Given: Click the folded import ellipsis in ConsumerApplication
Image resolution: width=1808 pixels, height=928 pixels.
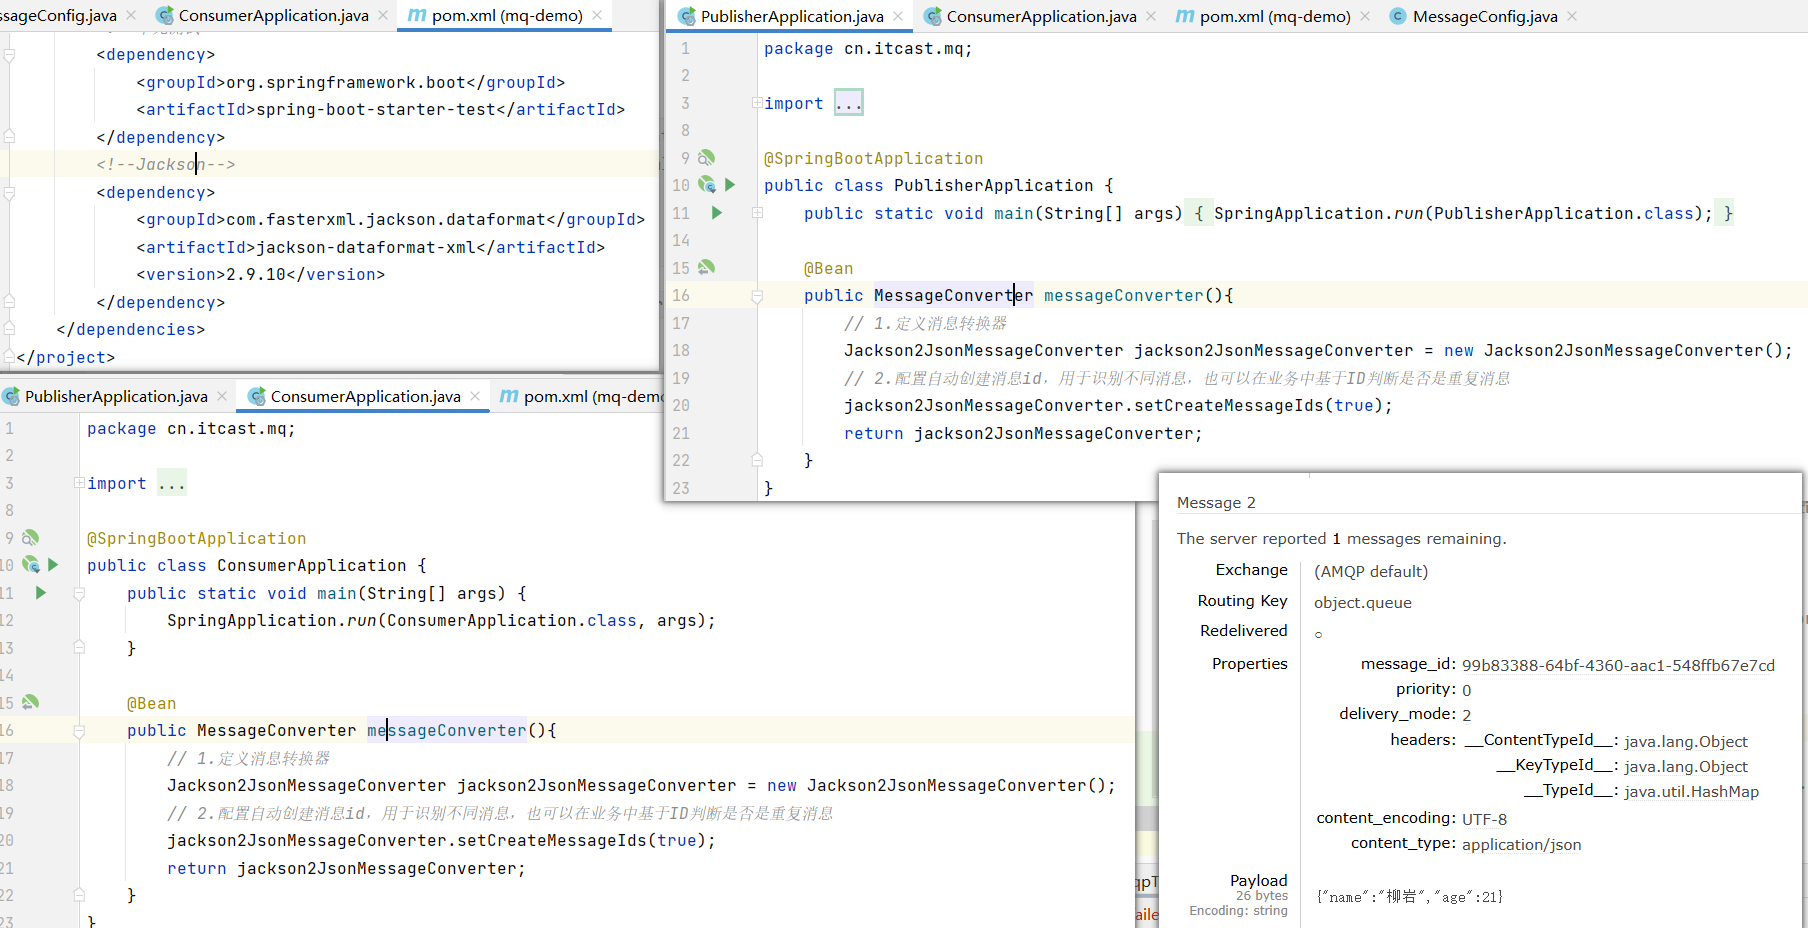Looking at the screenshot, I should [171, 483].
